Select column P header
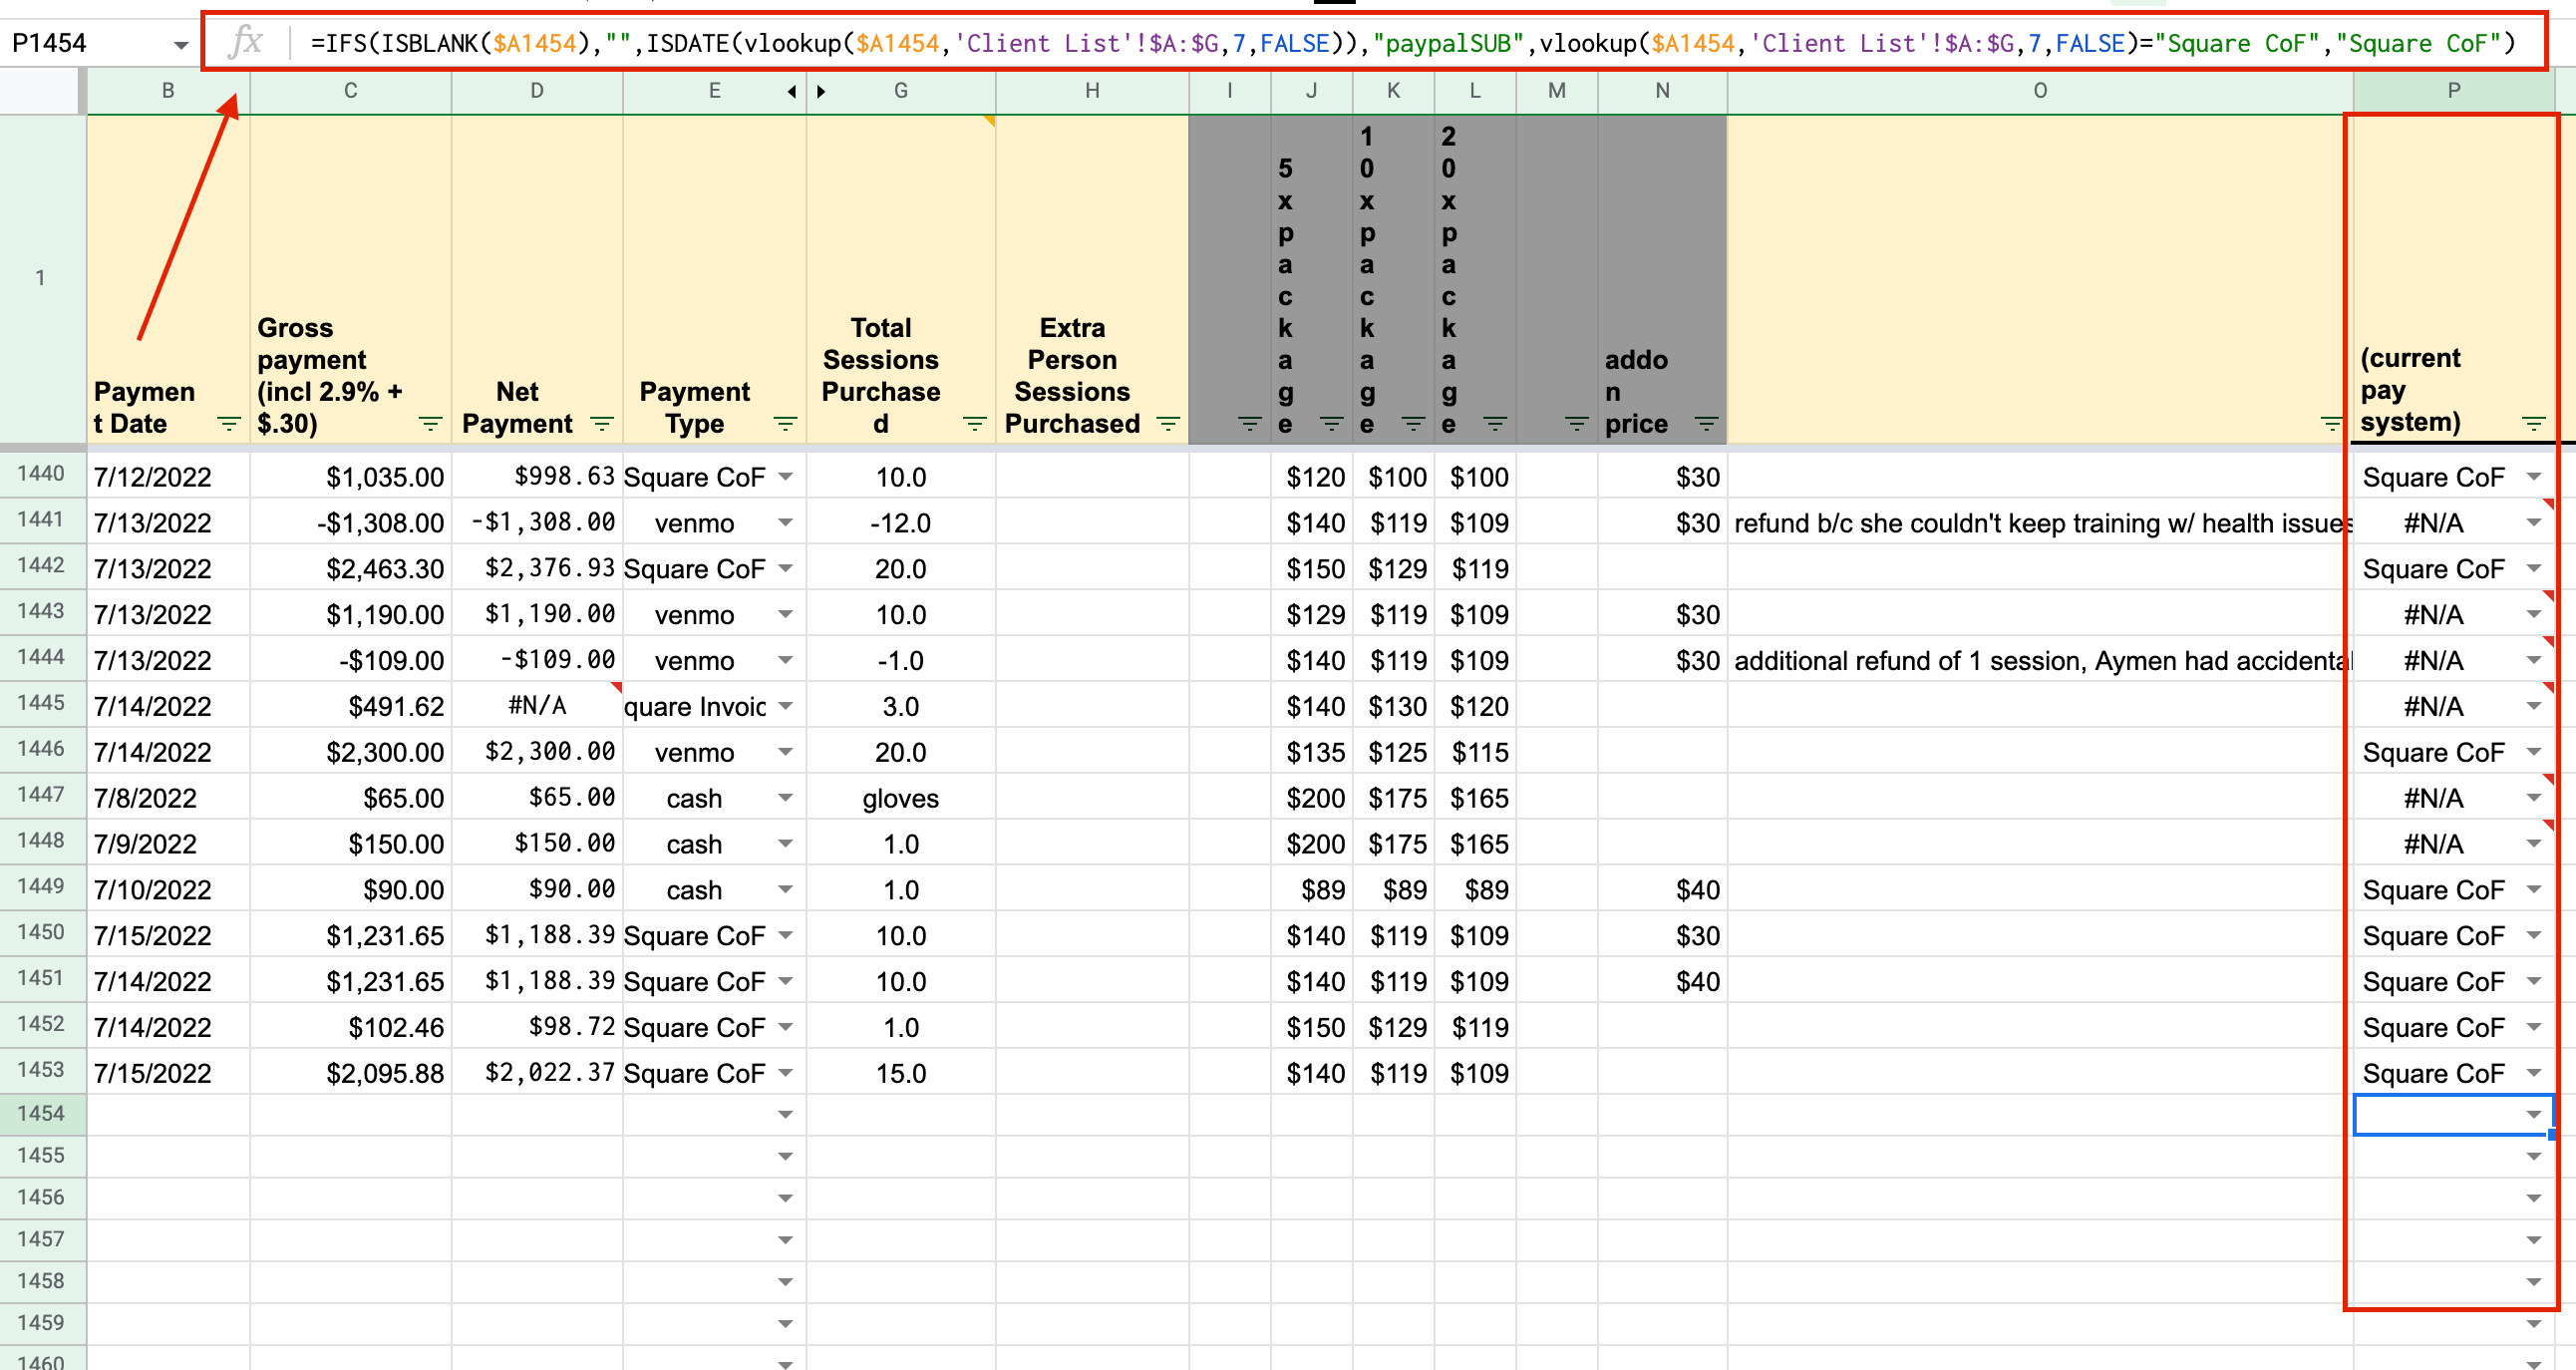2576x1370 pixels. tap(2453, 91)
